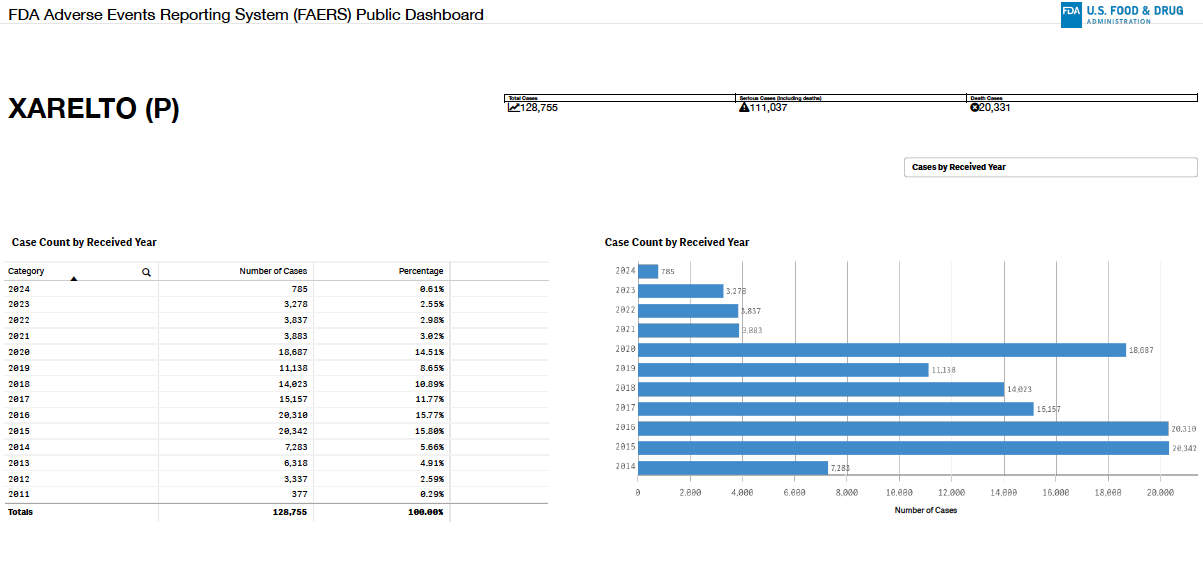This screenshot has height=561, width=1203.
Task: Click the Death Cases circled-x icon
Action: point(975,107)
